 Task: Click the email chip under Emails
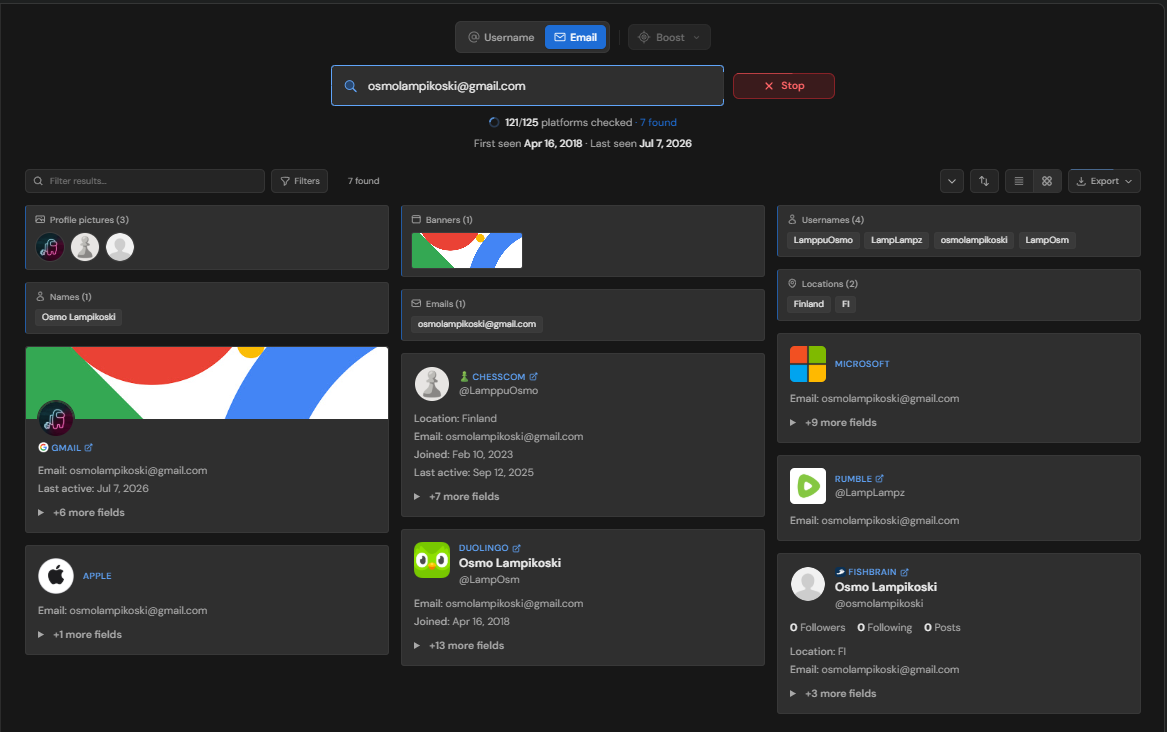pos(476,324)
